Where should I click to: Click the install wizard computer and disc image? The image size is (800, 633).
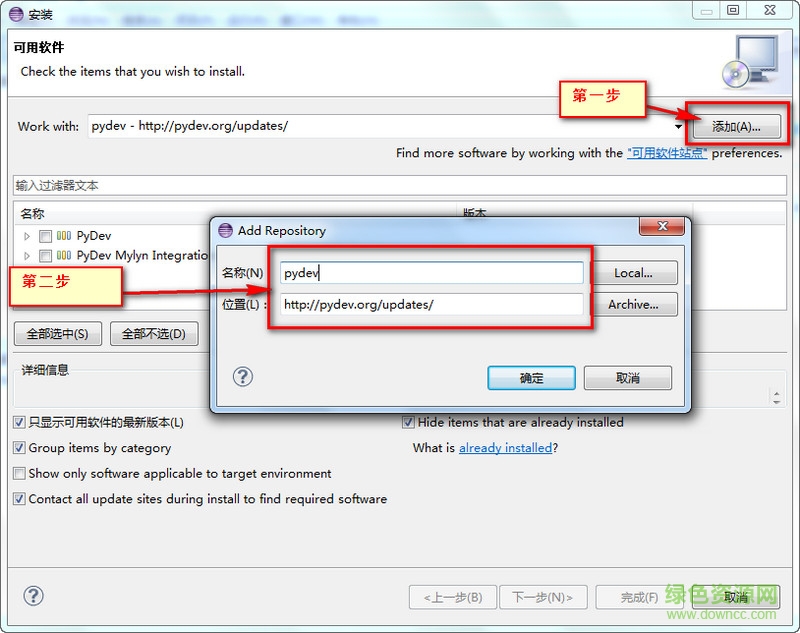point(750,62)
